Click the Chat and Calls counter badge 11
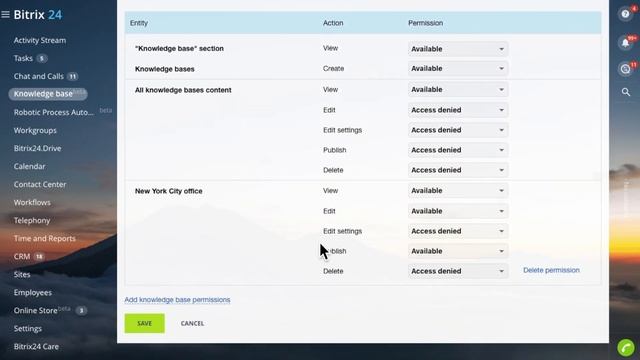The height and width of the screenshot is (360, 640). click(x=73, y=76)
